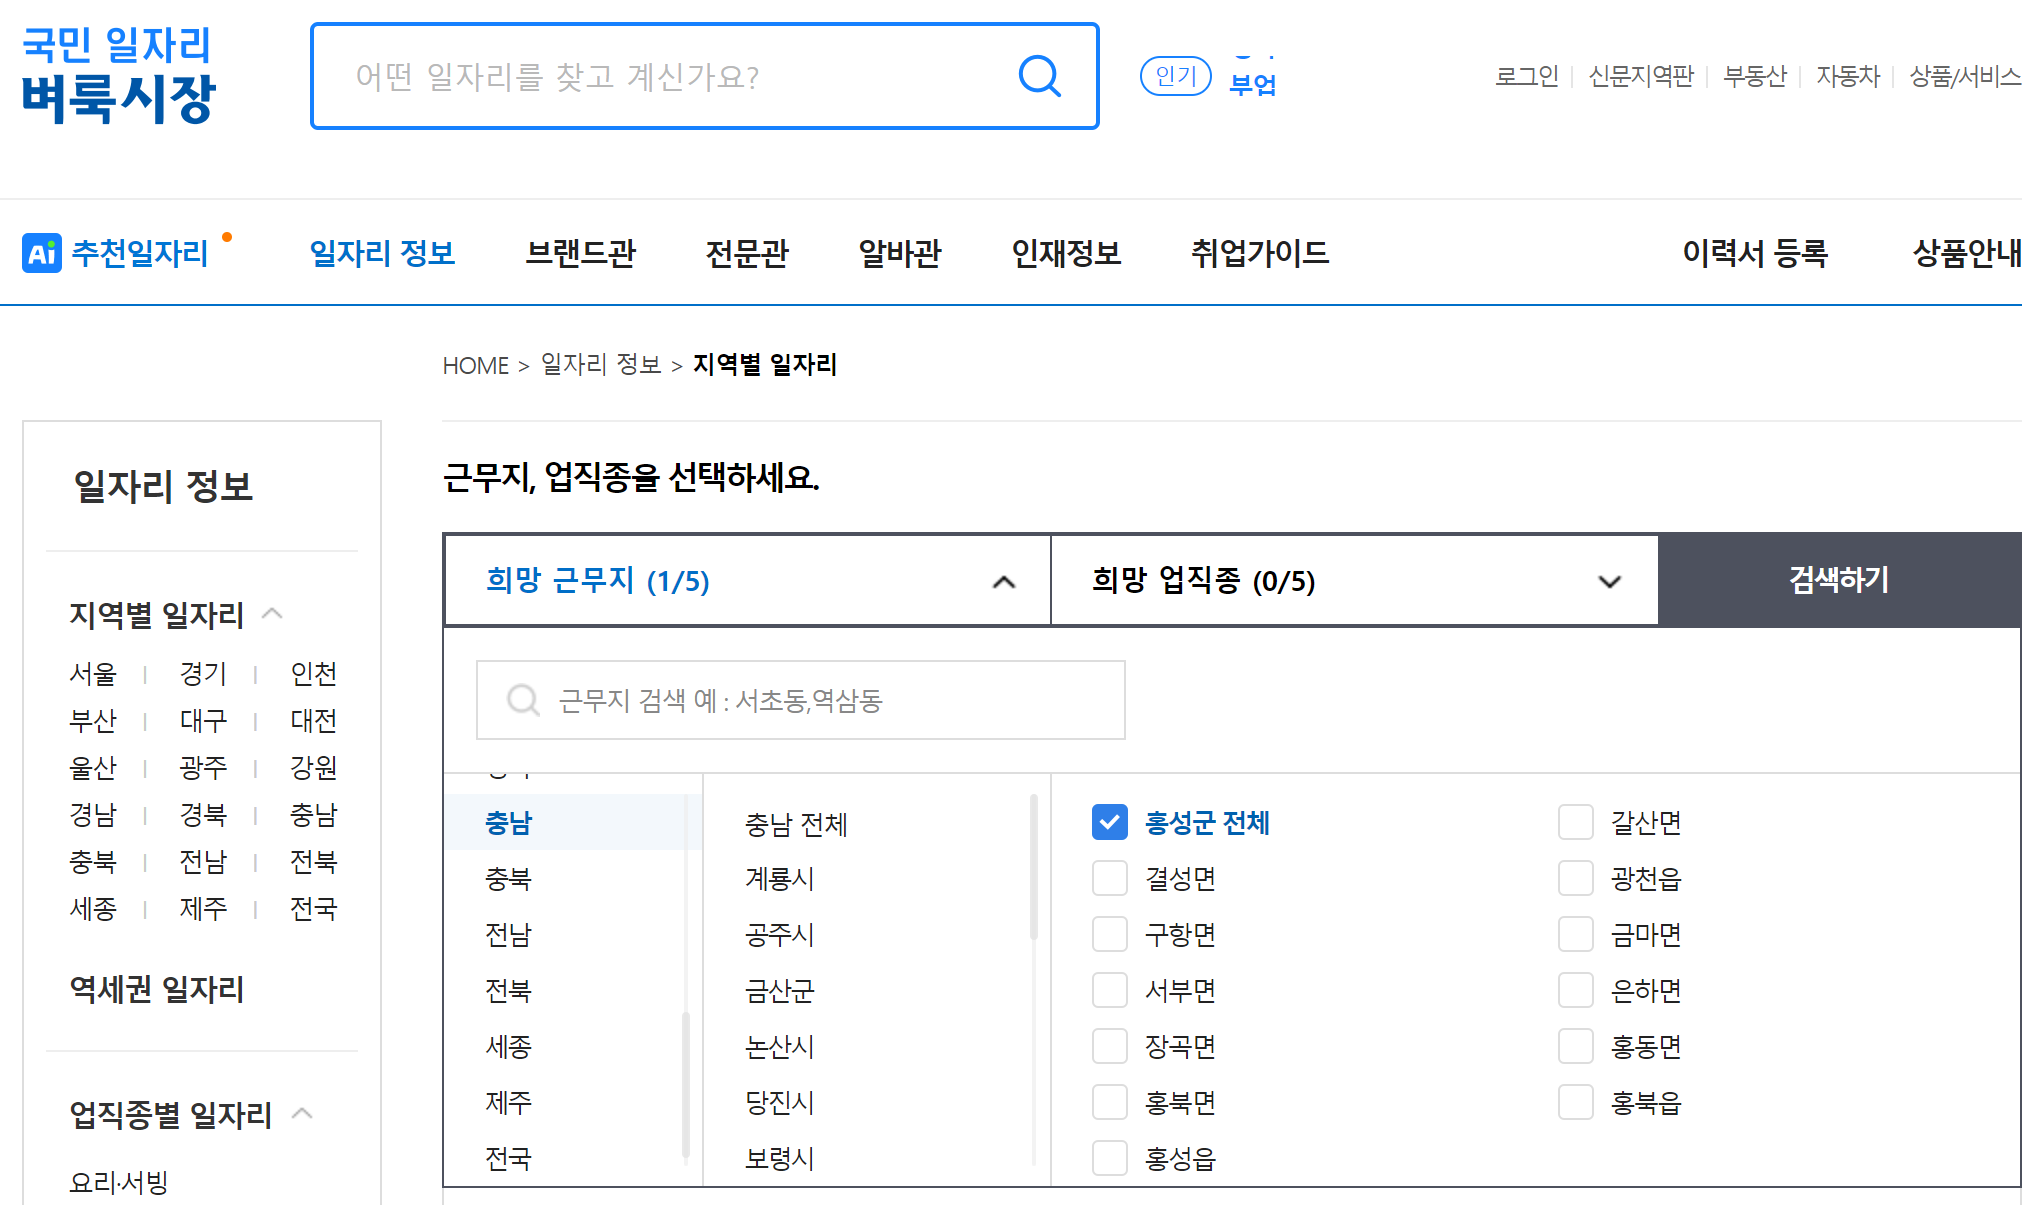Screen dimensions: 2022x1205
Task: Select 전북 in the region list
Action: 508,990
